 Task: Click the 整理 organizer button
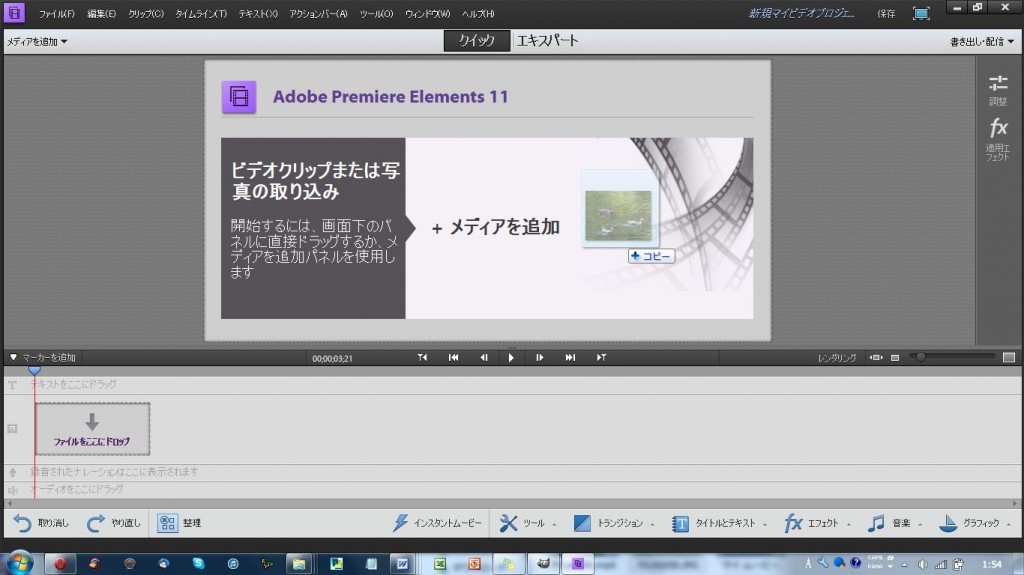coord(179,523)
